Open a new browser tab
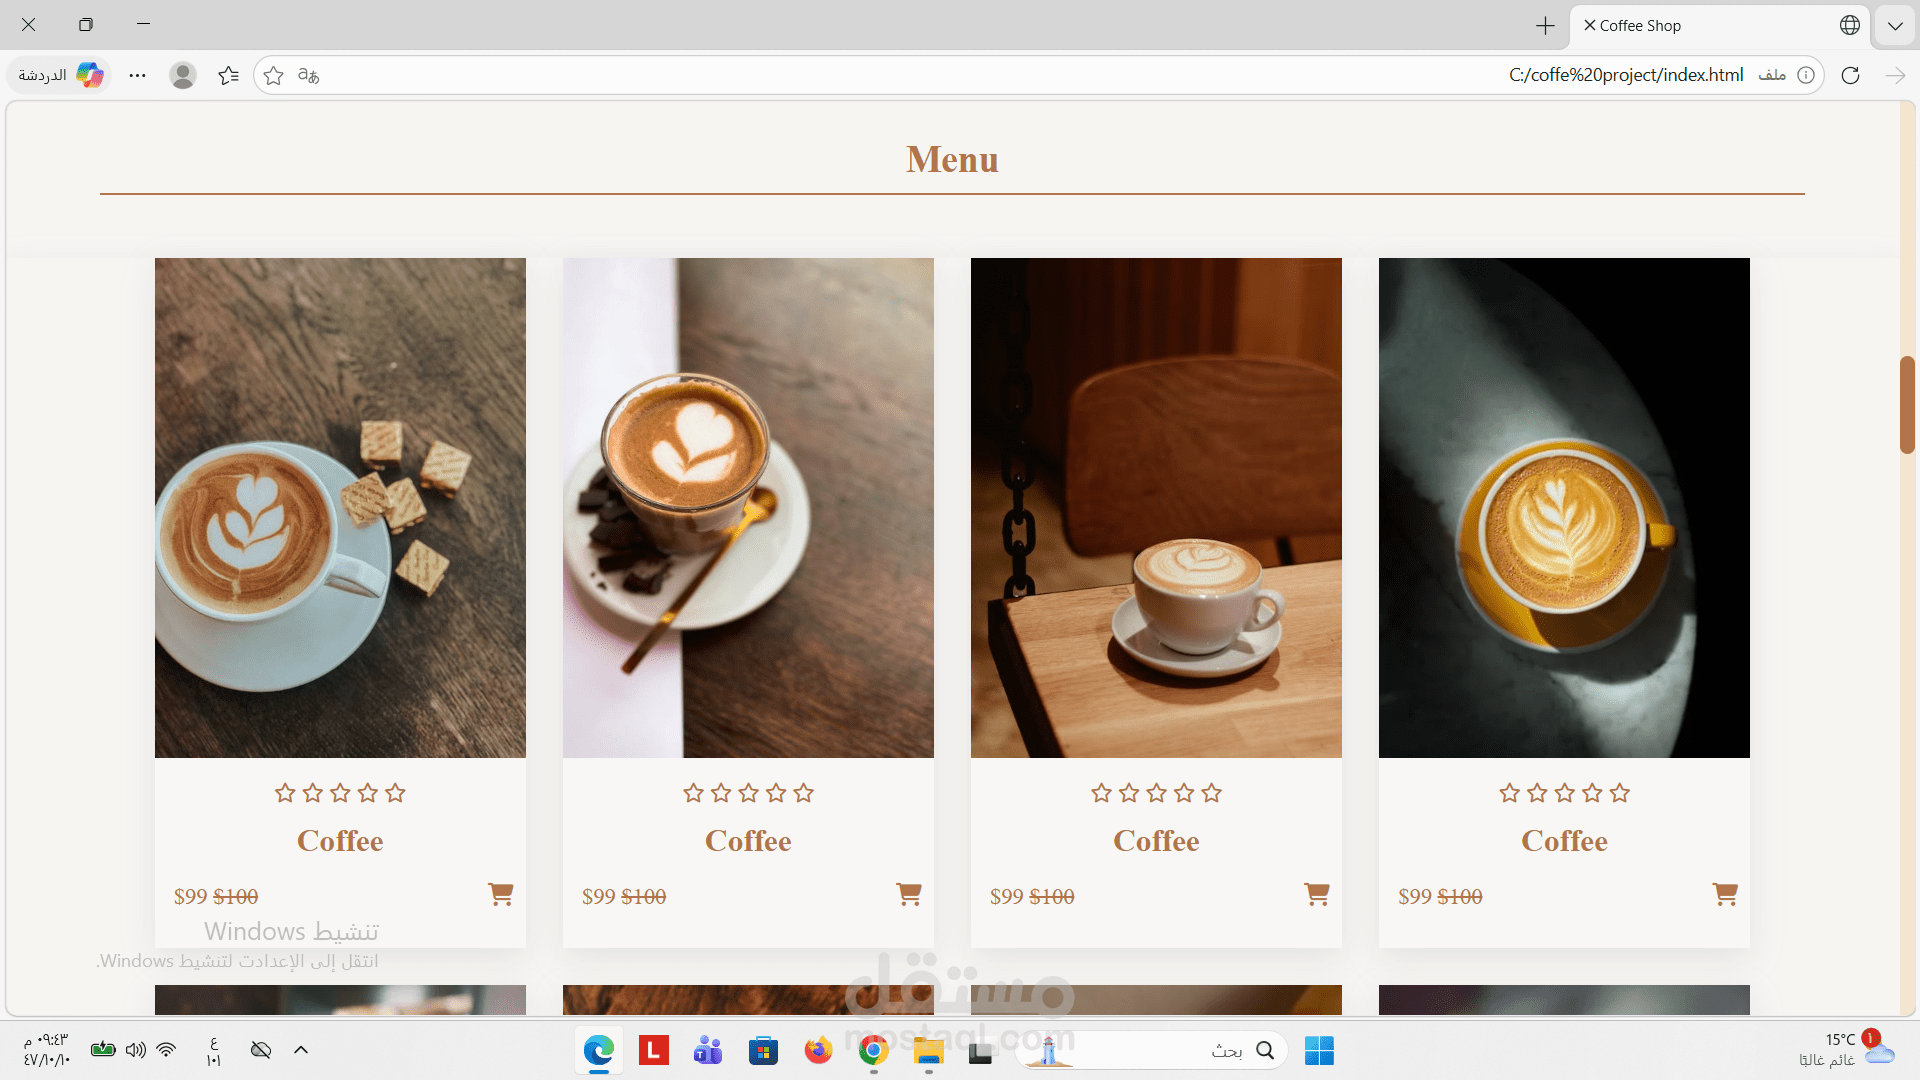The height and width of the screenshot is (1080, 1920). click(1545, 26)
